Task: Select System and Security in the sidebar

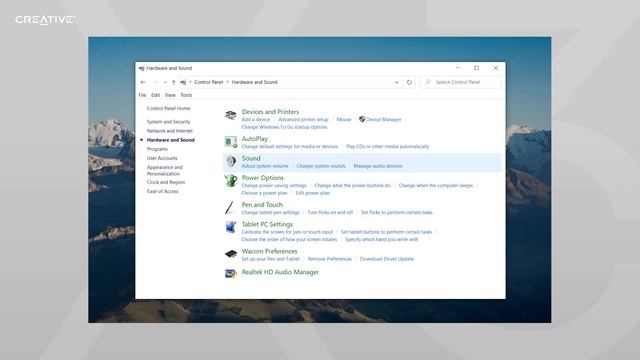Action: (169, 122)
